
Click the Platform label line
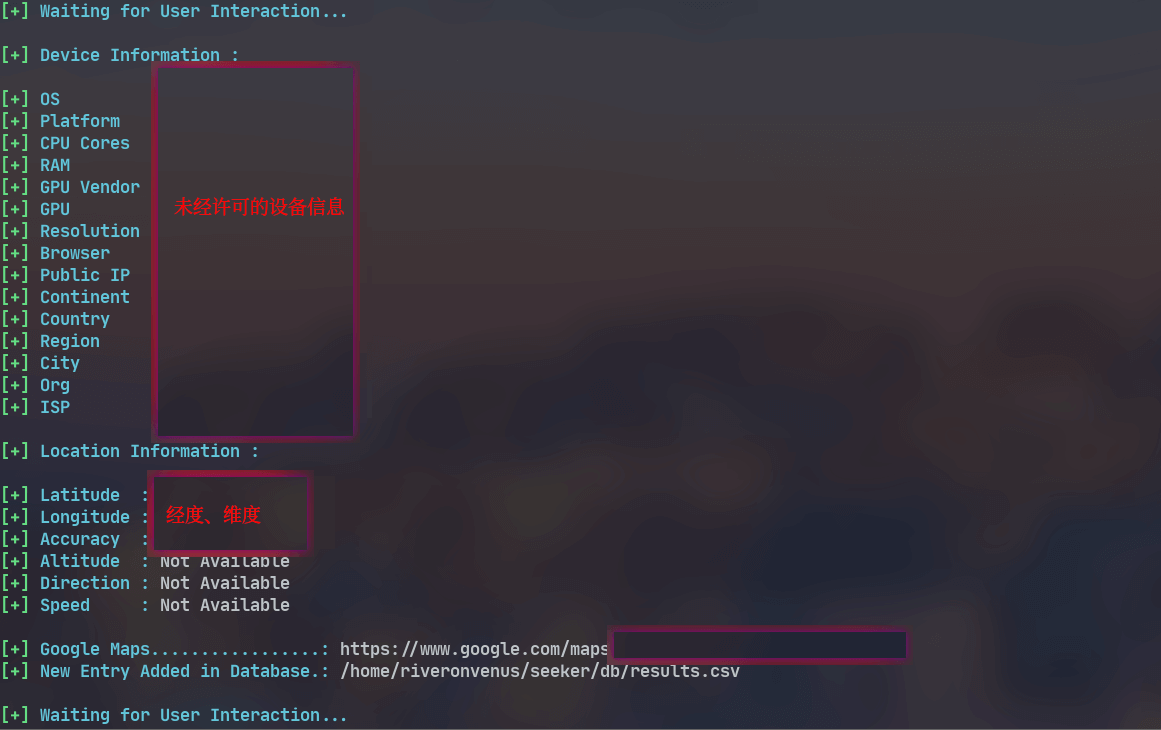79,121
